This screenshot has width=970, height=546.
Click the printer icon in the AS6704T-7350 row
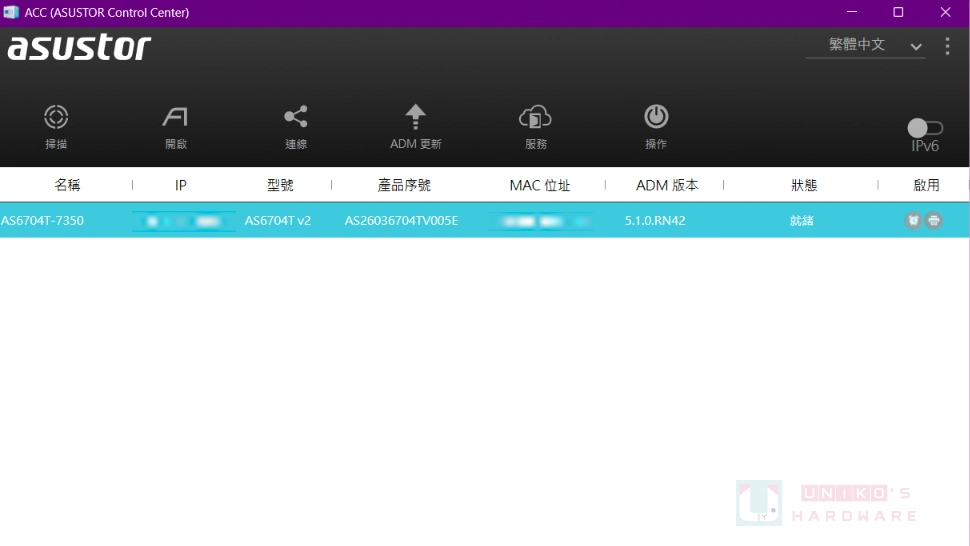[934, 220]
